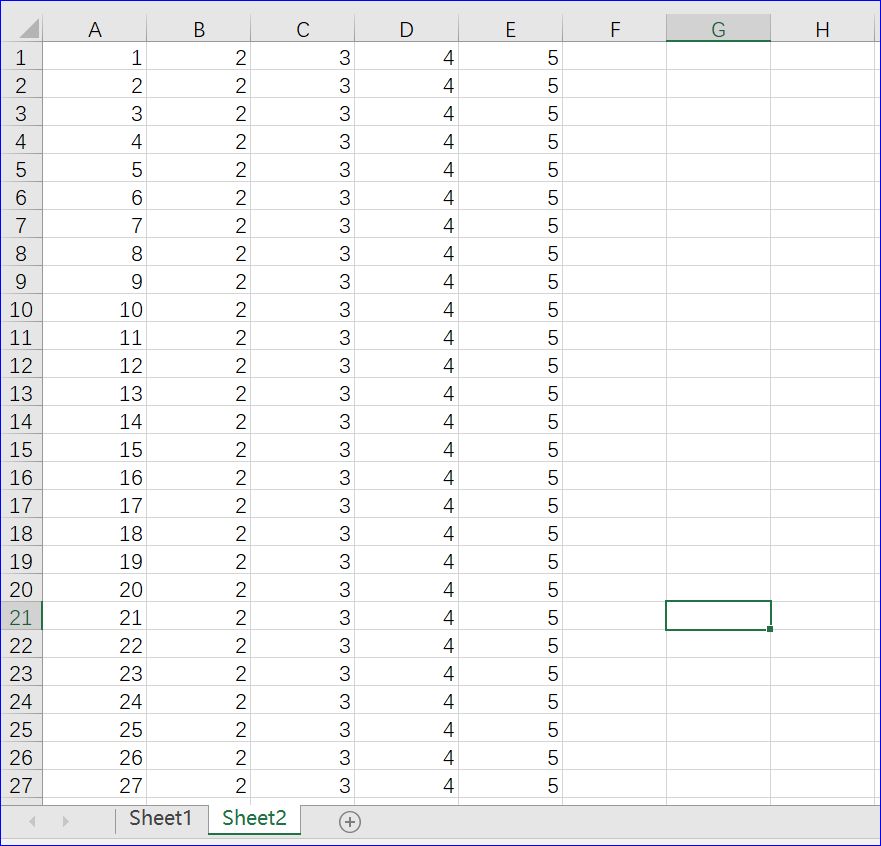Select row 18 header

(x=21, y=533)
